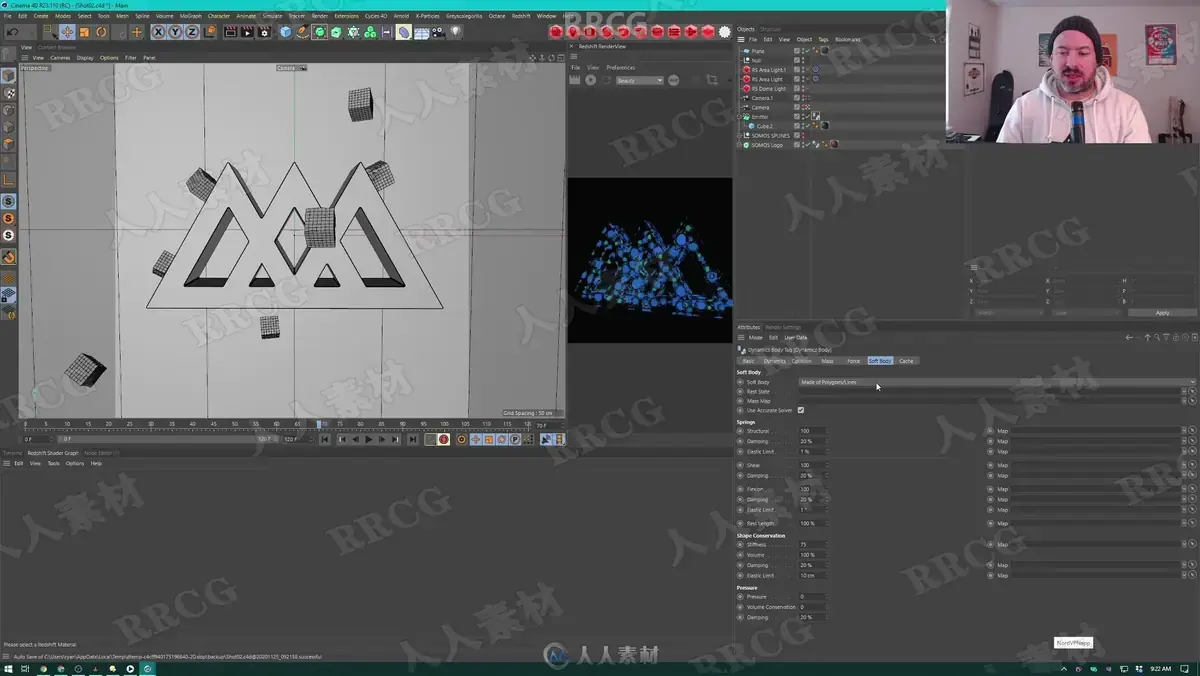Open the Soft Body type dropdown
Image resolution: width=1200 pixels, height=676 pixels.
tap(996, 382)
